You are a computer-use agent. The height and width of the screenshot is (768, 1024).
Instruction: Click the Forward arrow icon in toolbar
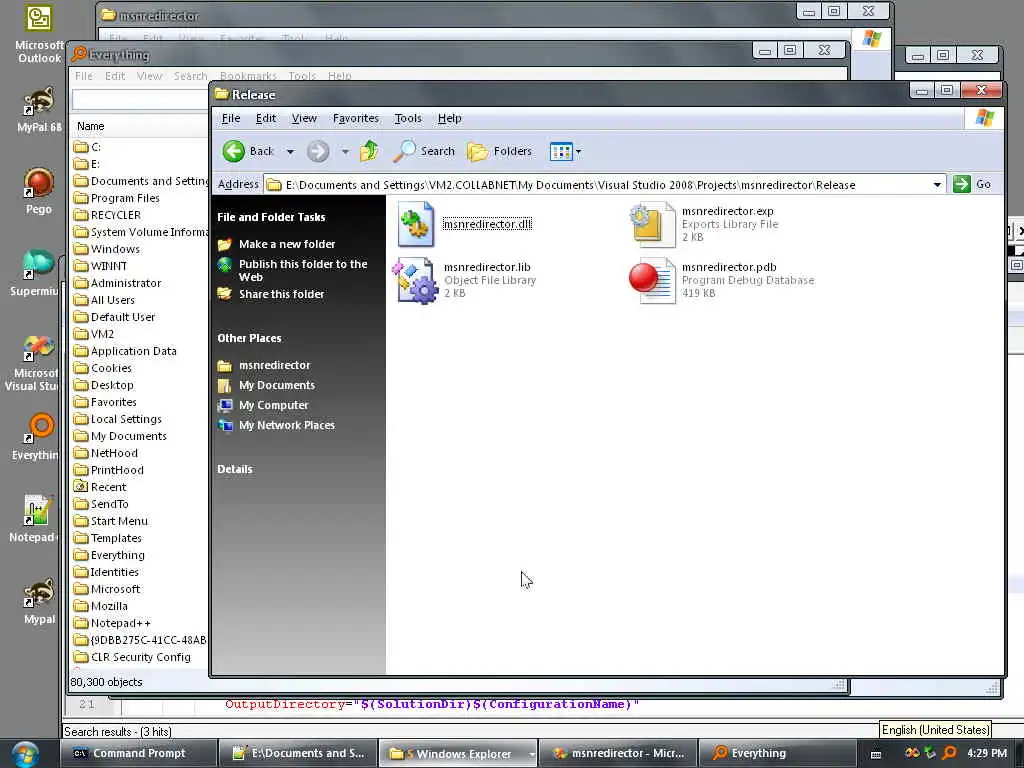click(318, 151)
